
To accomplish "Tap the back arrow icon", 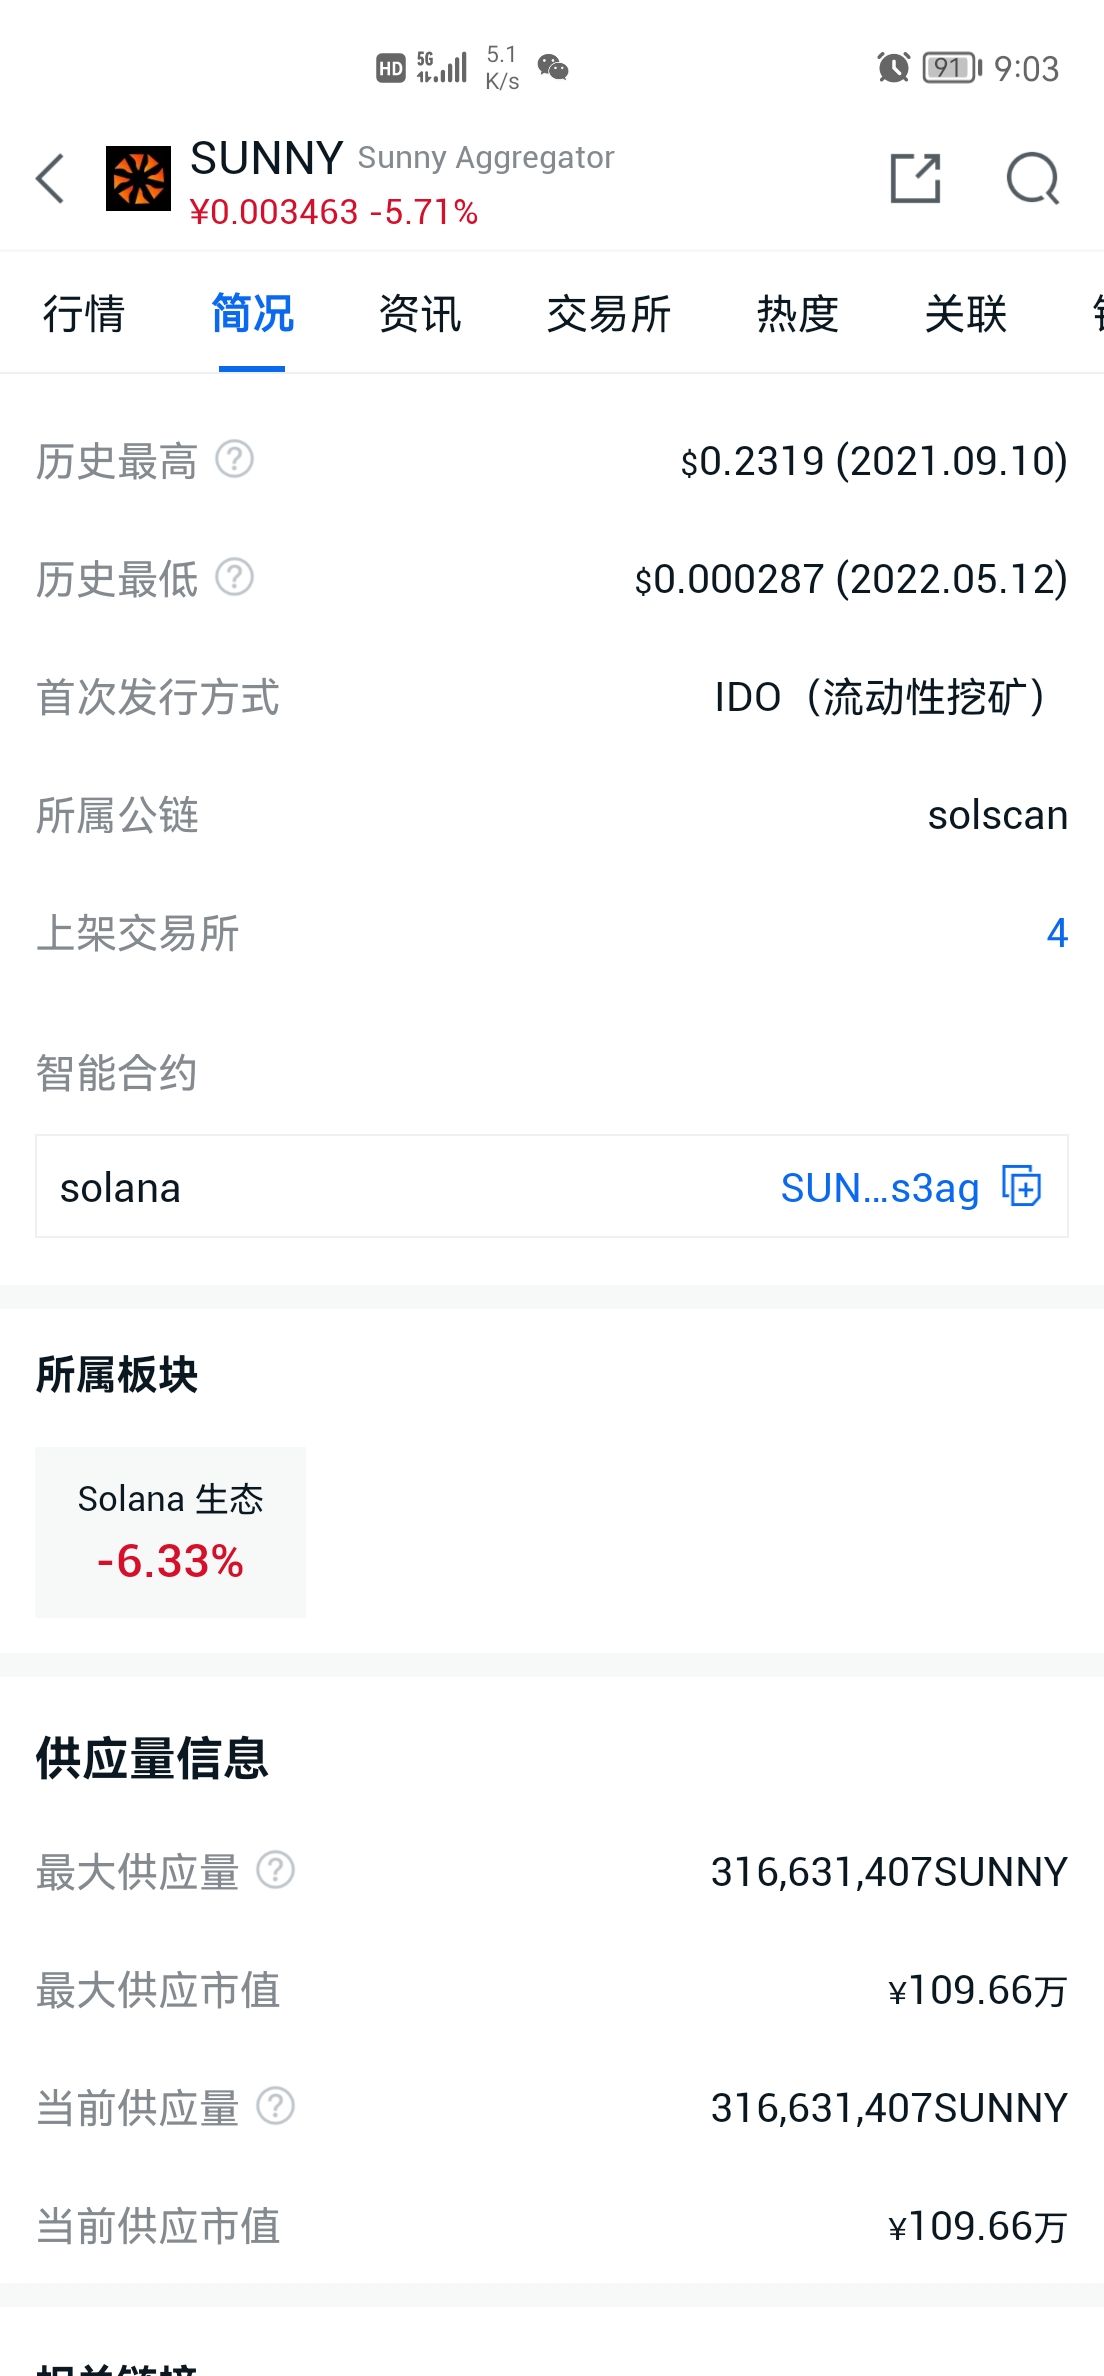I will point(50,179).
